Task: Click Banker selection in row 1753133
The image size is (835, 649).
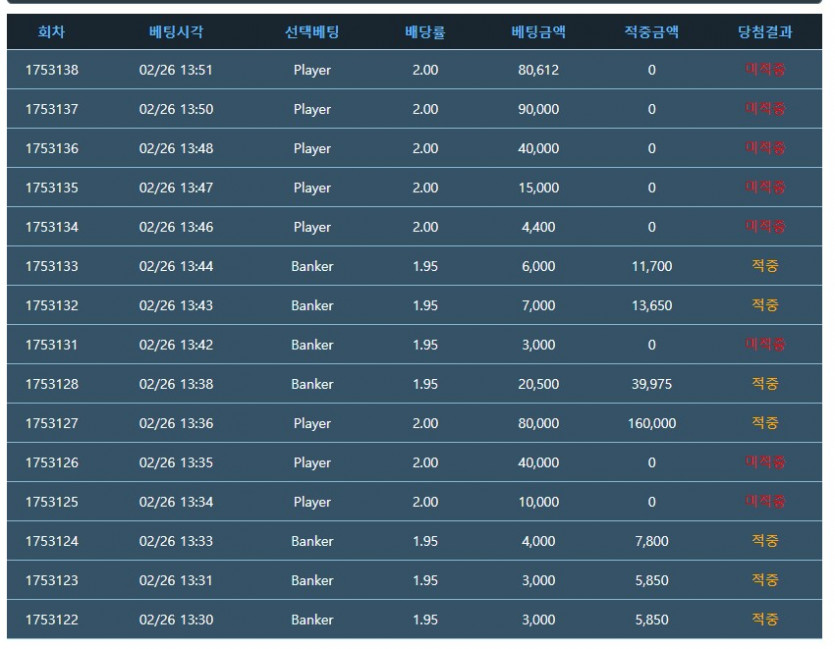Action: pyautogui.click(x=312, y=266)
